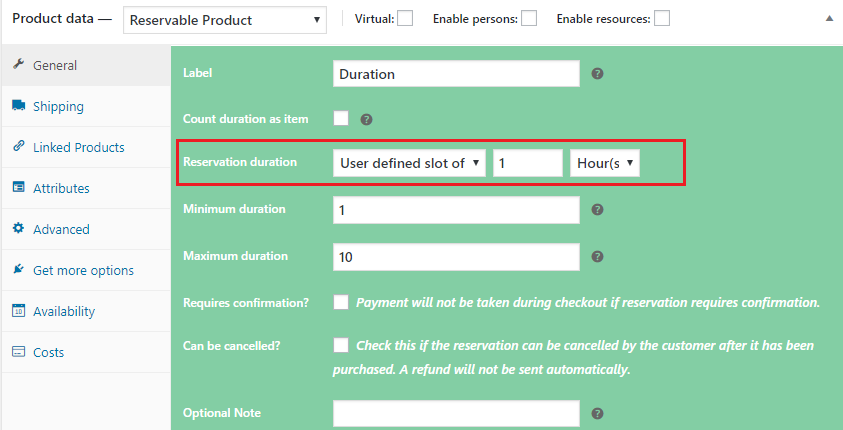Switch to the Attributes tab
The height and width of the screenshot is (430, 843).
61,188
